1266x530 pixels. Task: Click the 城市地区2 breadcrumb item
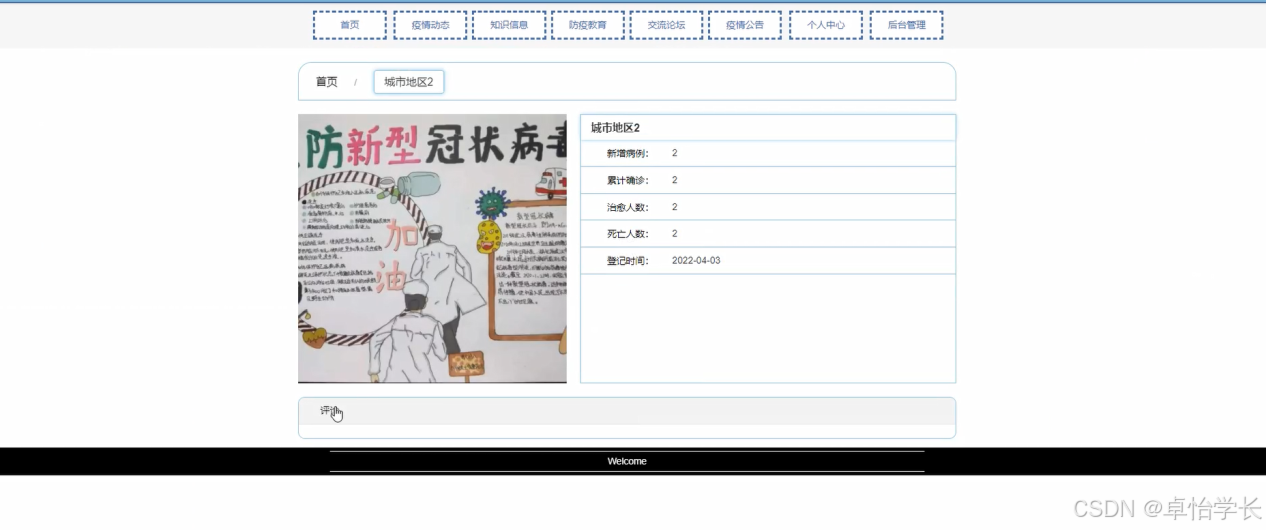tap(409, 82)
